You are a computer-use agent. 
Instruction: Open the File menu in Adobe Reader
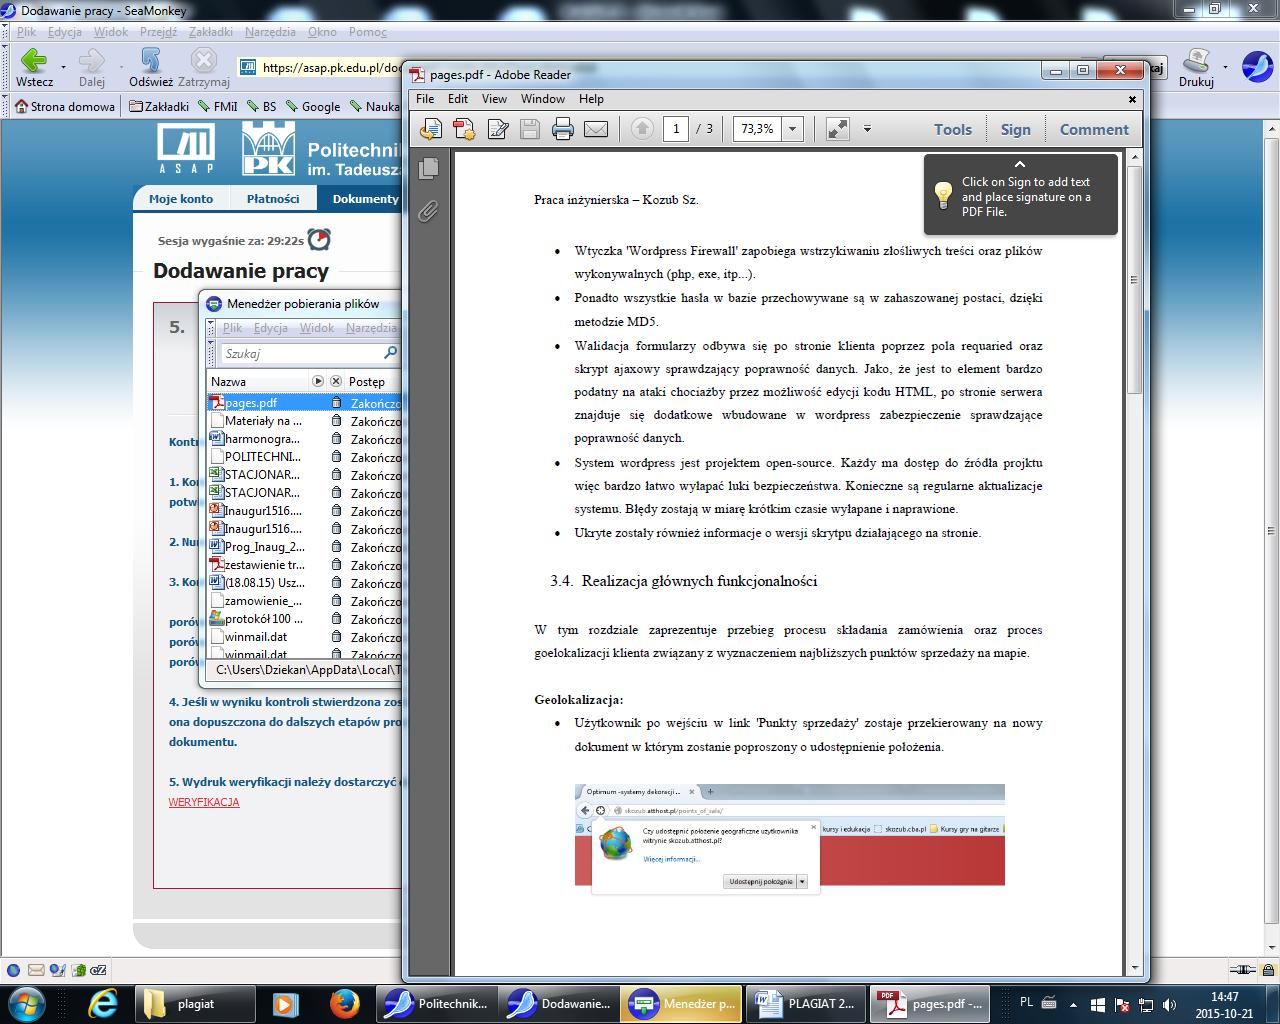[425, 99]
